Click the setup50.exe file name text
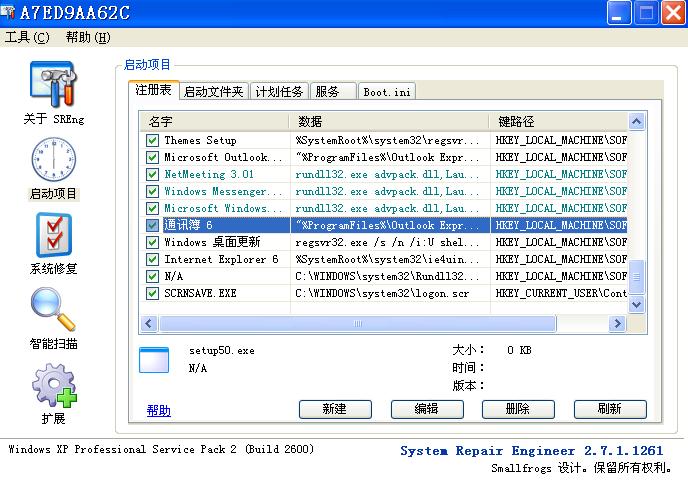This screenshot has height=482, width=688. pos(222,351)
